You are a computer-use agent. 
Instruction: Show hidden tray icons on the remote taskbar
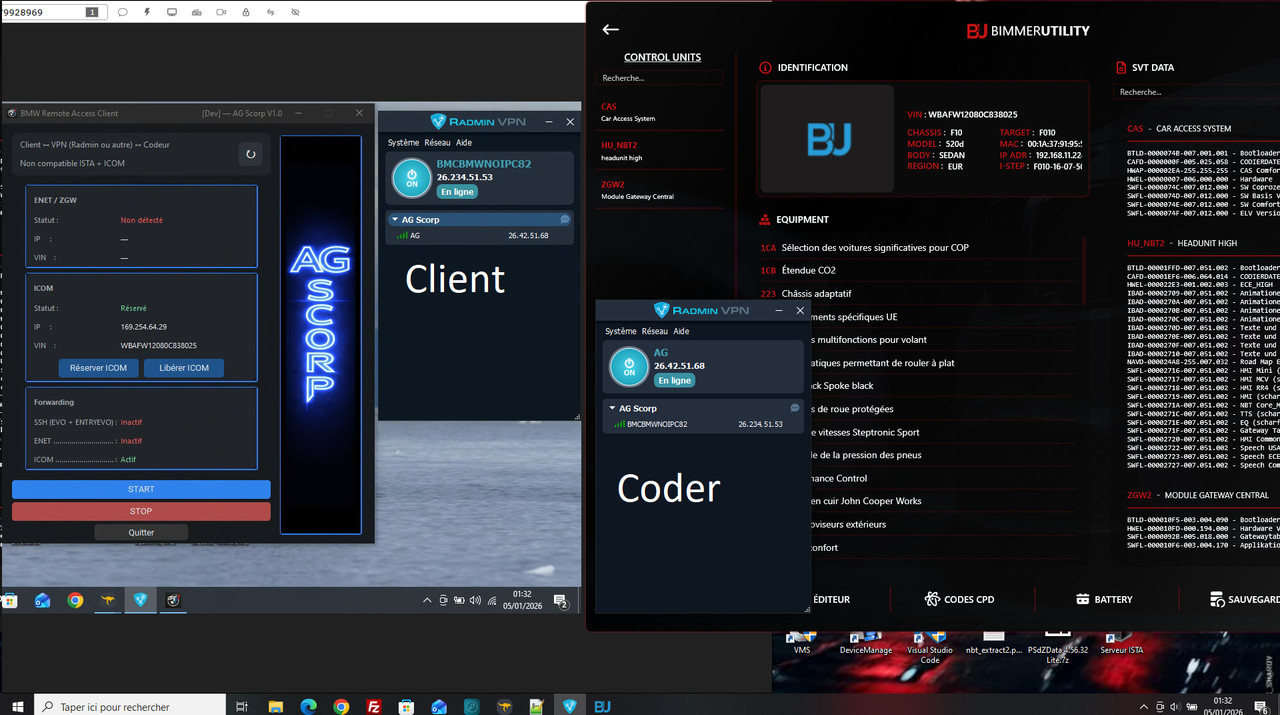427,601
